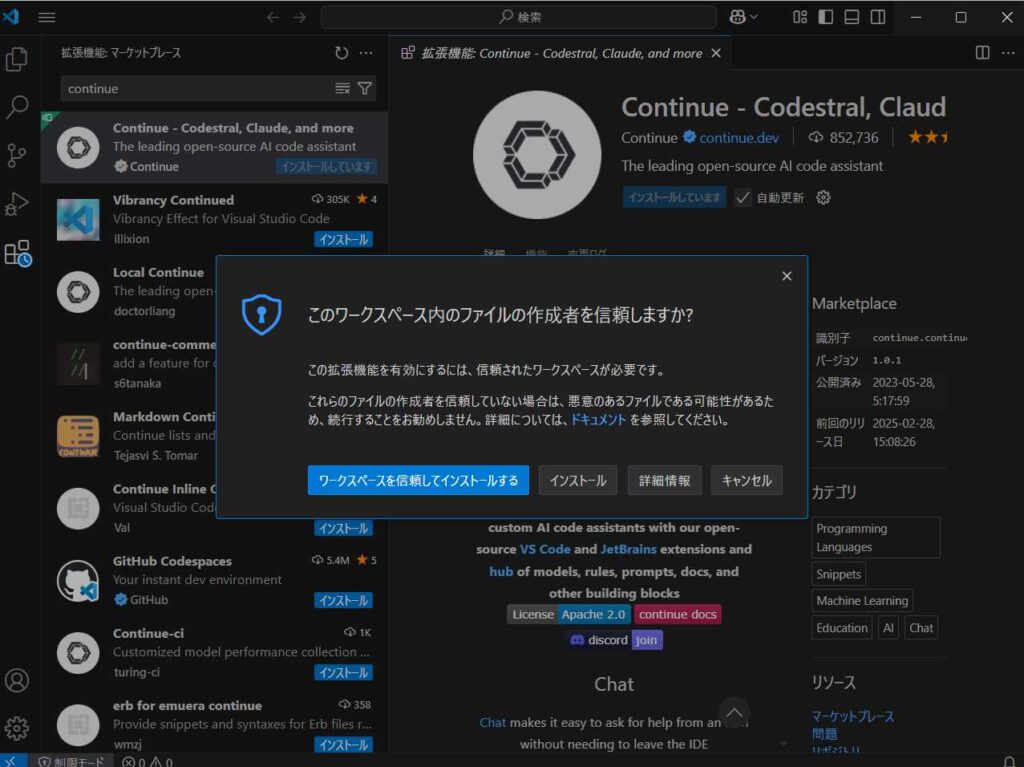
Task: Open the Snippets category tag
Action: (x=839, y=574)
